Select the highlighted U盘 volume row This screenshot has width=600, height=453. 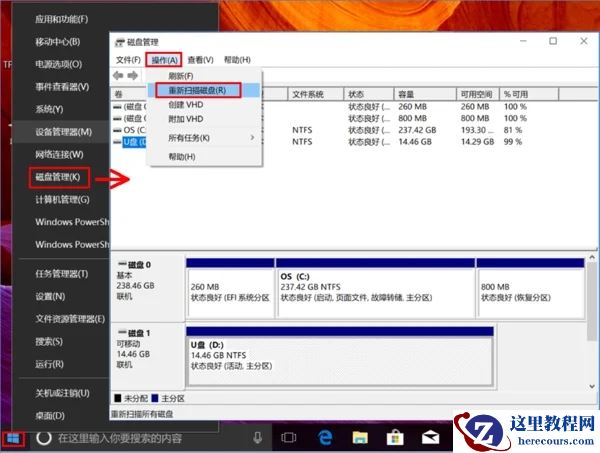click(134, 142)
